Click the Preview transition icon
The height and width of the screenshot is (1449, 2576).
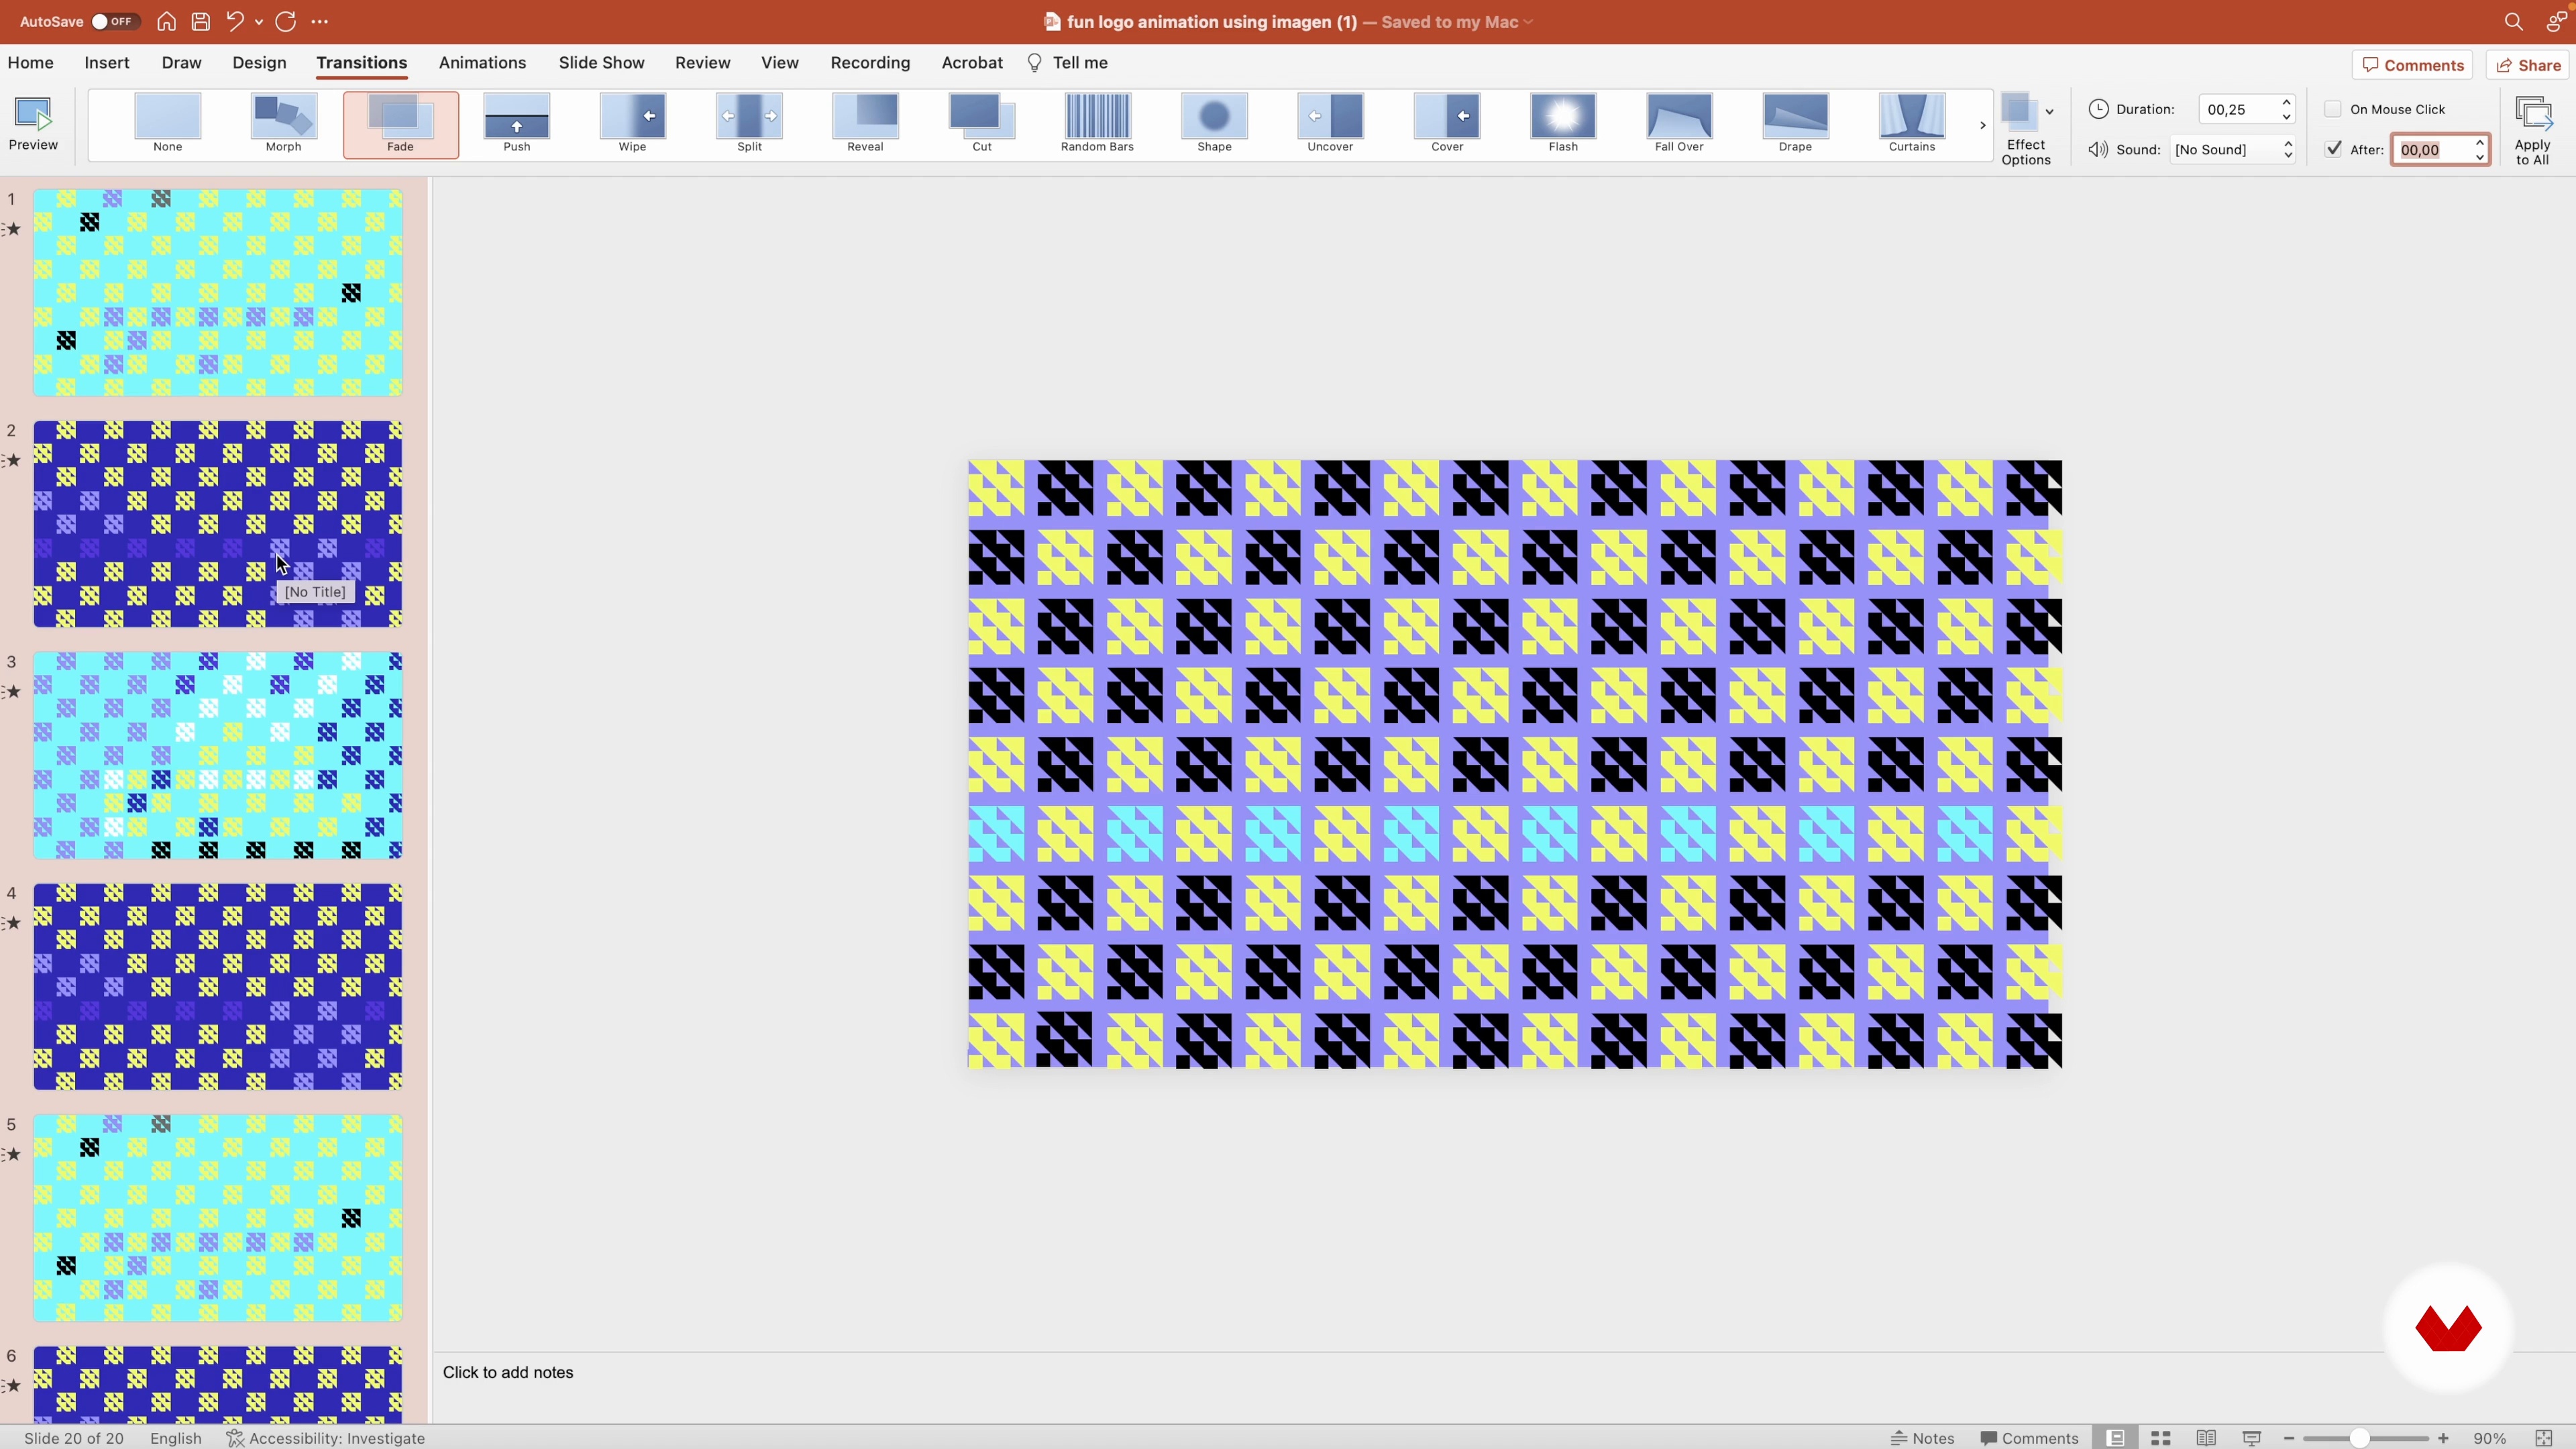[33, 124]
